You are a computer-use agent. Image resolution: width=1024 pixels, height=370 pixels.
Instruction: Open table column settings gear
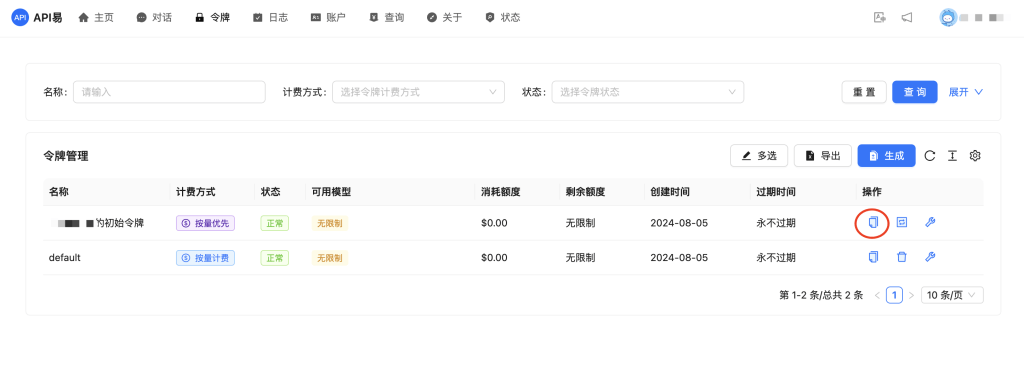click(x=975, y=156)
